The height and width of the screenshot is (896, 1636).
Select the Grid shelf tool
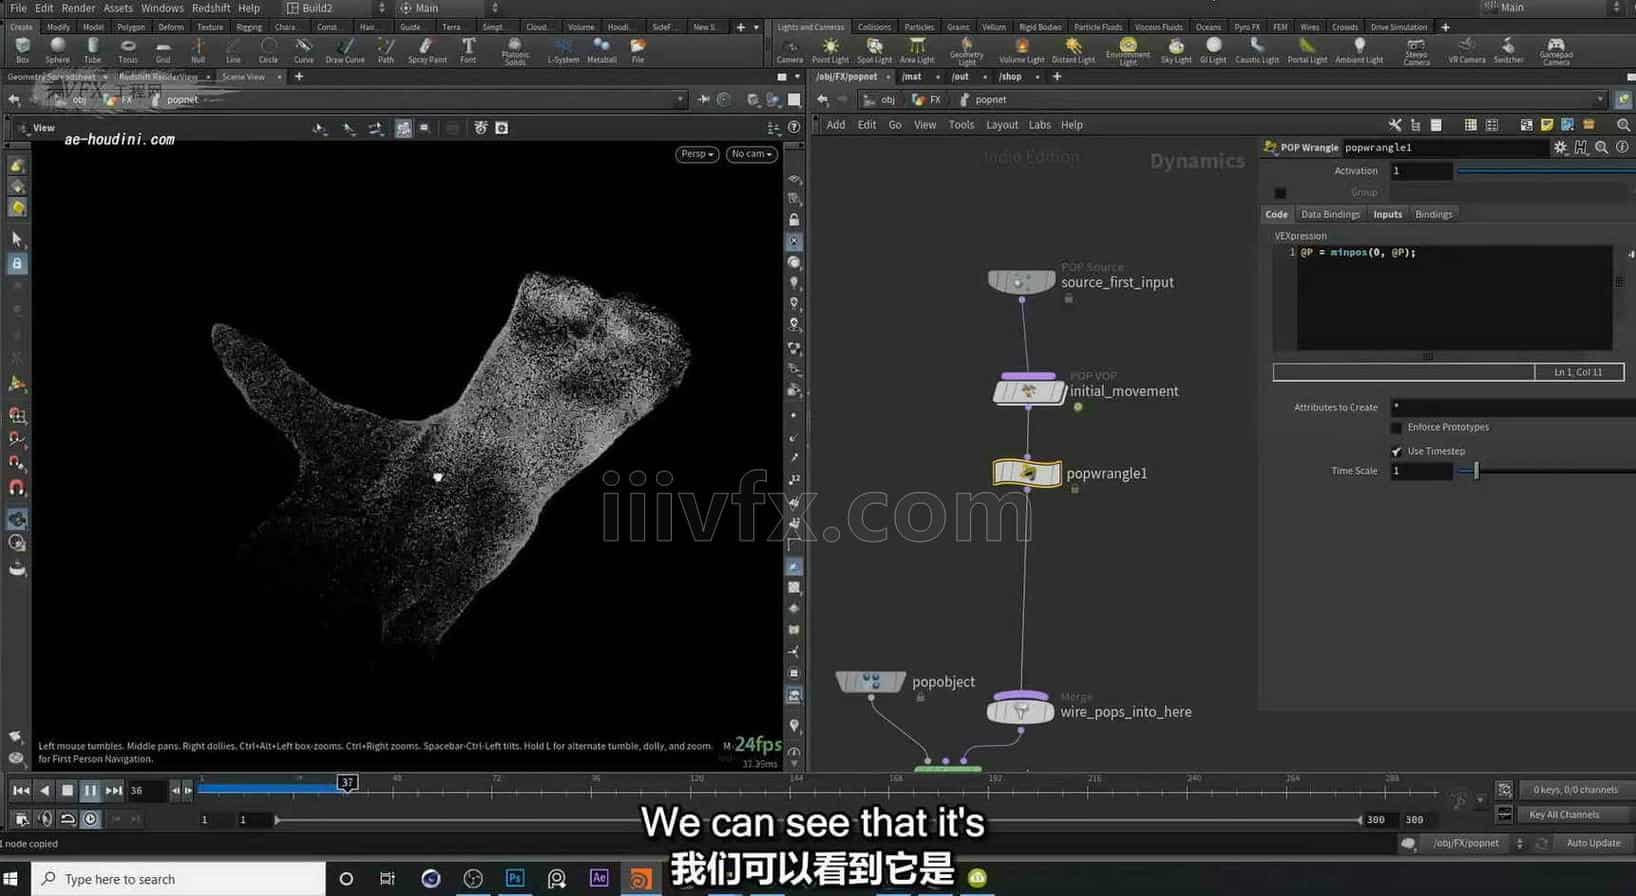point(163,50)
